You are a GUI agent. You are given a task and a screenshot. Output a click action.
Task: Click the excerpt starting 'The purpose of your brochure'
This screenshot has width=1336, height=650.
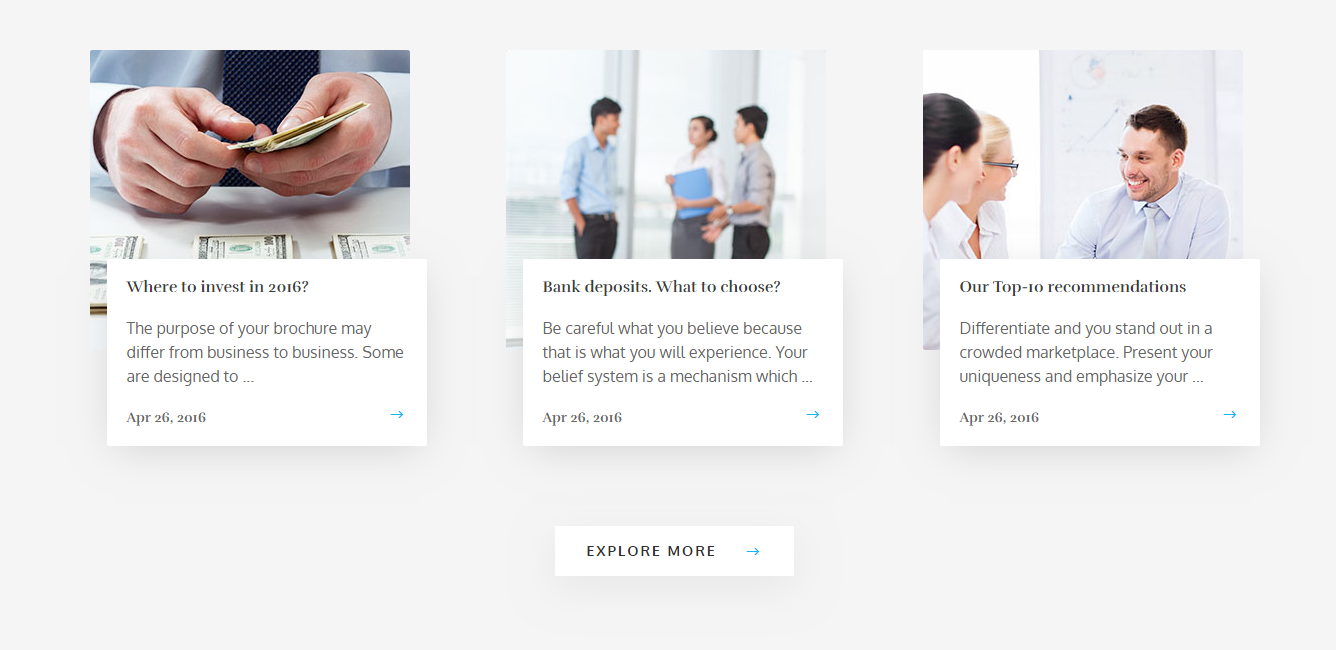(x=266, y=353)
